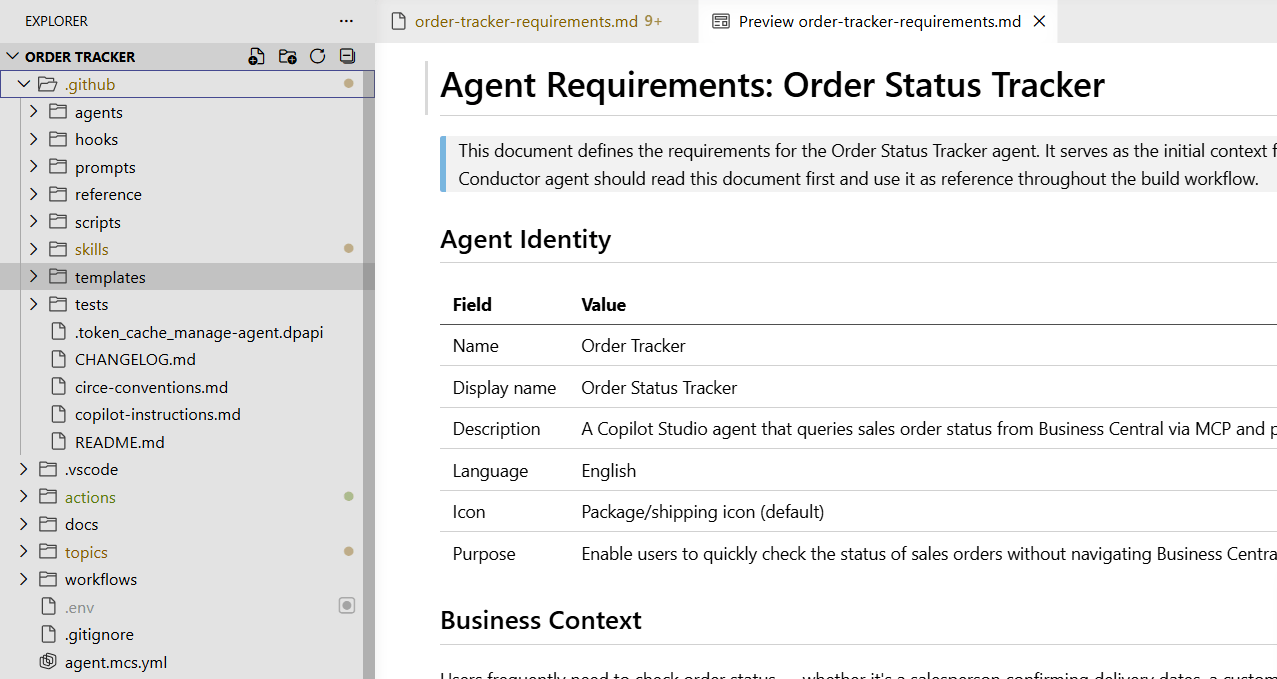Click the New File icon in Explorer header
Image resolution: width=1277 pixels, height=679 pixels.
[257, 57]
